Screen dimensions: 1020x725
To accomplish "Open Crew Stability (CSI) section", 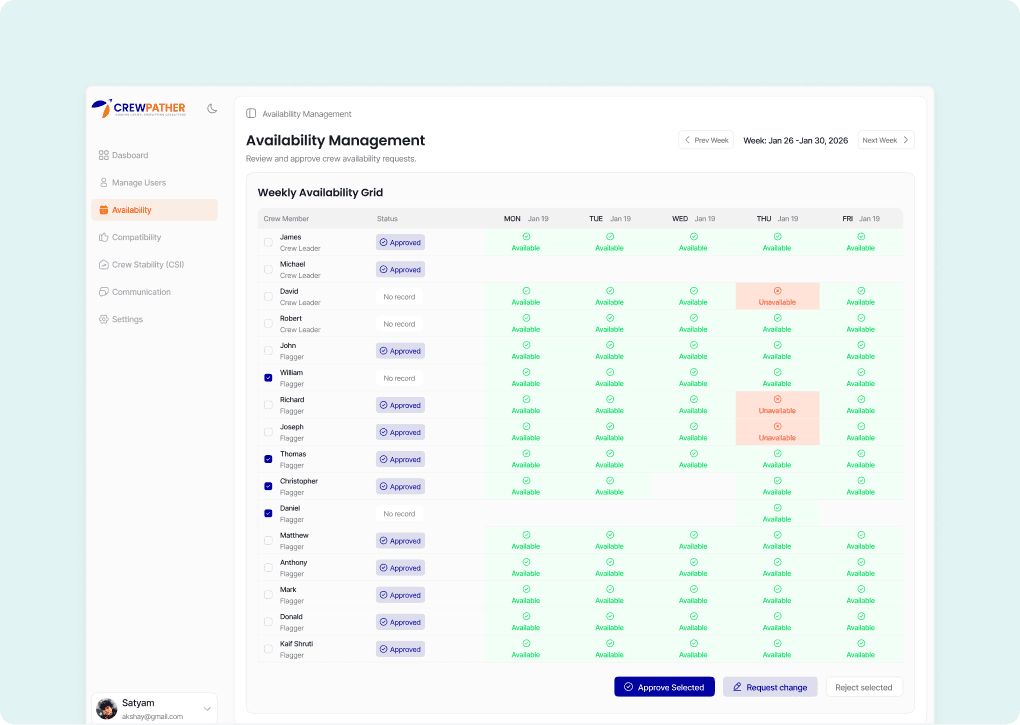I will [x=147, y=265].
